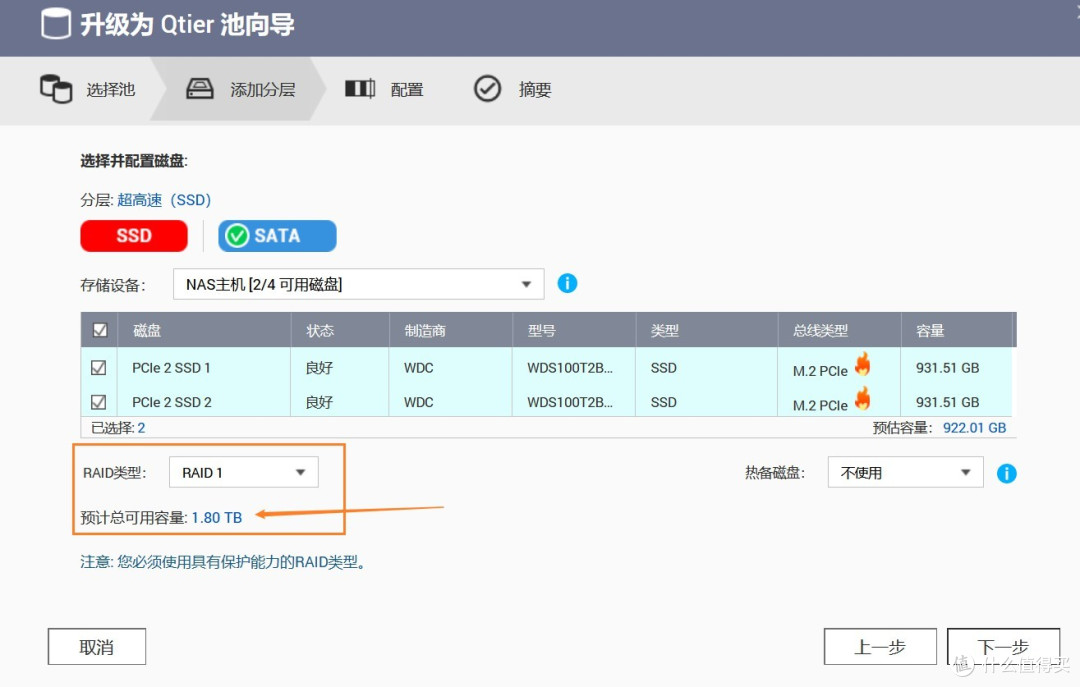Click SSD type cell in PCIe 2 SSD 2 row
Screen dimensions: 1080x687
[663, 402]
